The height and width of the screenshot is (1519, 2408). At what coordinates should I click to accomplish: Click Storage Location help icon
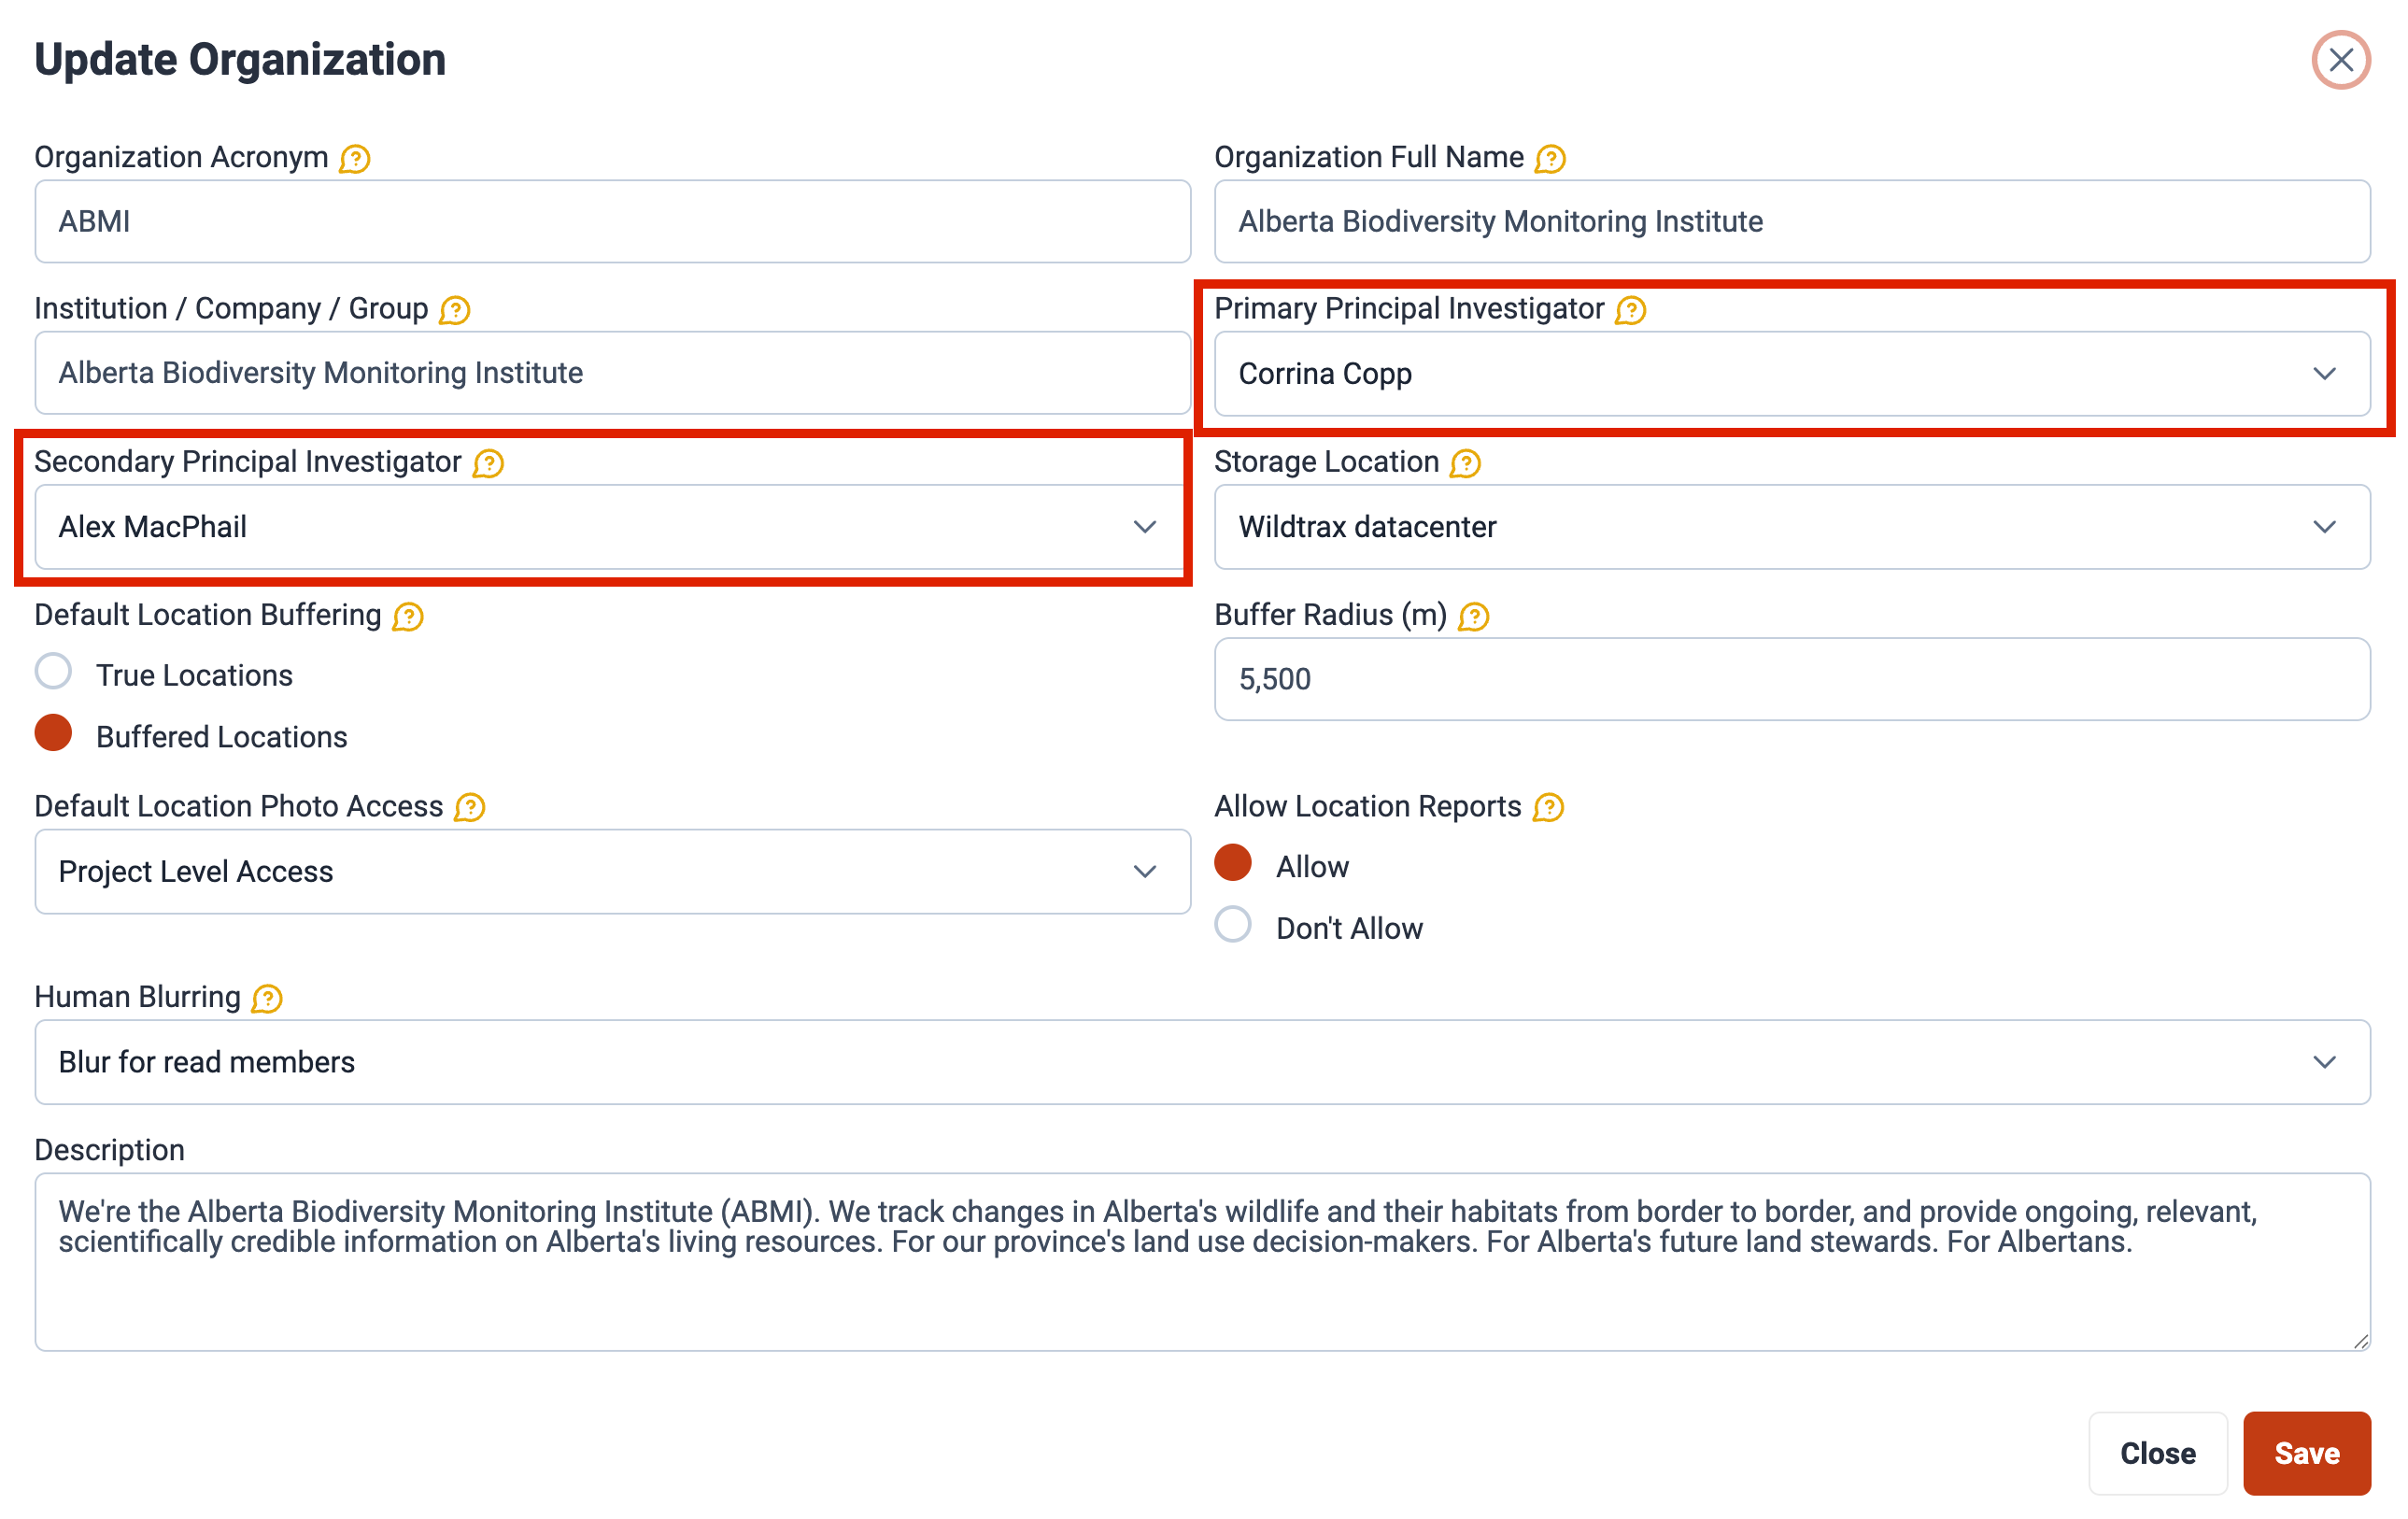pyautogui.click(x=1465, y=463)
